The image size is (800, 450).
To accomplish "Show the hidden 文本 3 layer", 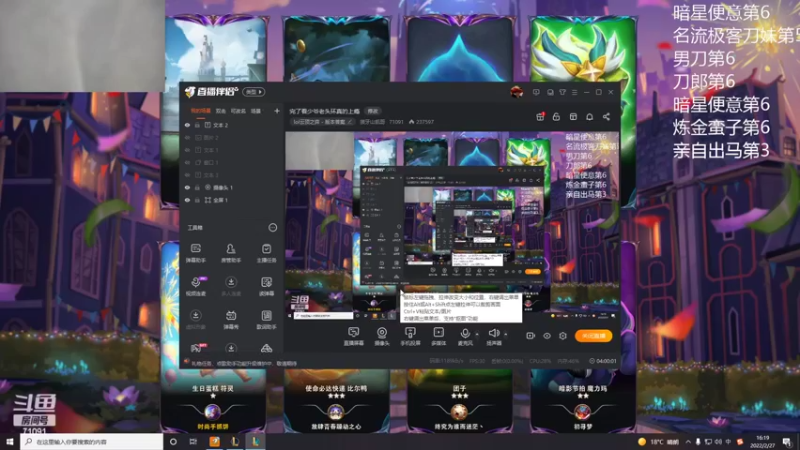I will pos(187,175).
